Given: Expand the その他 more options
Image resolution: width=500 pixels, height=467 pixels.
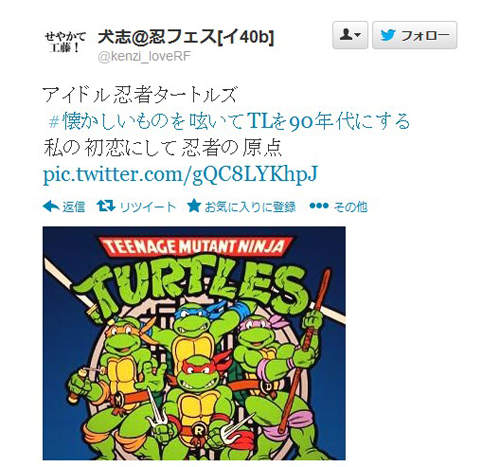Looking at the screenshot, I should (351, 207).
